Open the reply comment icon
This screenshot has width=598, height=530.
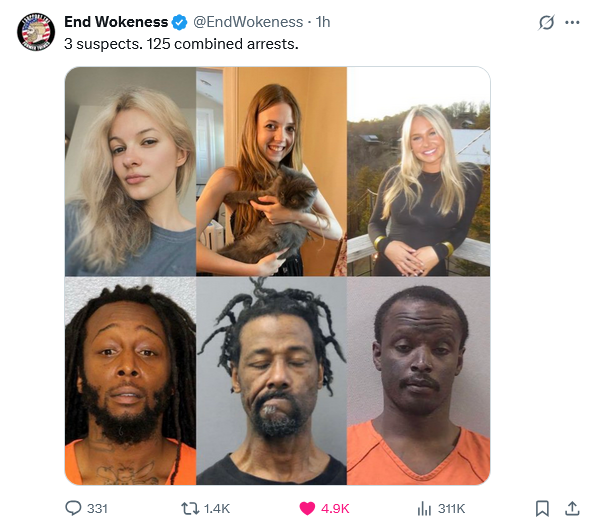tap(73, 508)
